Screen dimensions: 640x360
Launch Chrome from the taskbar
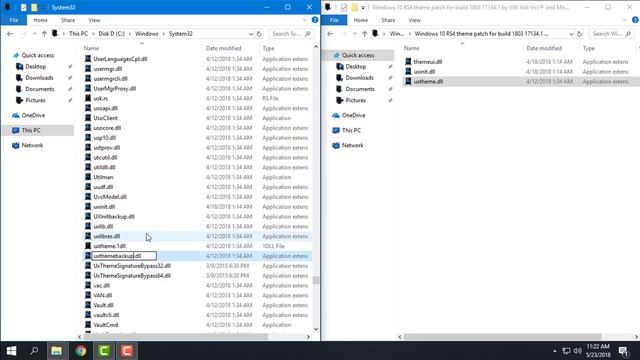[x=80, y=351]
